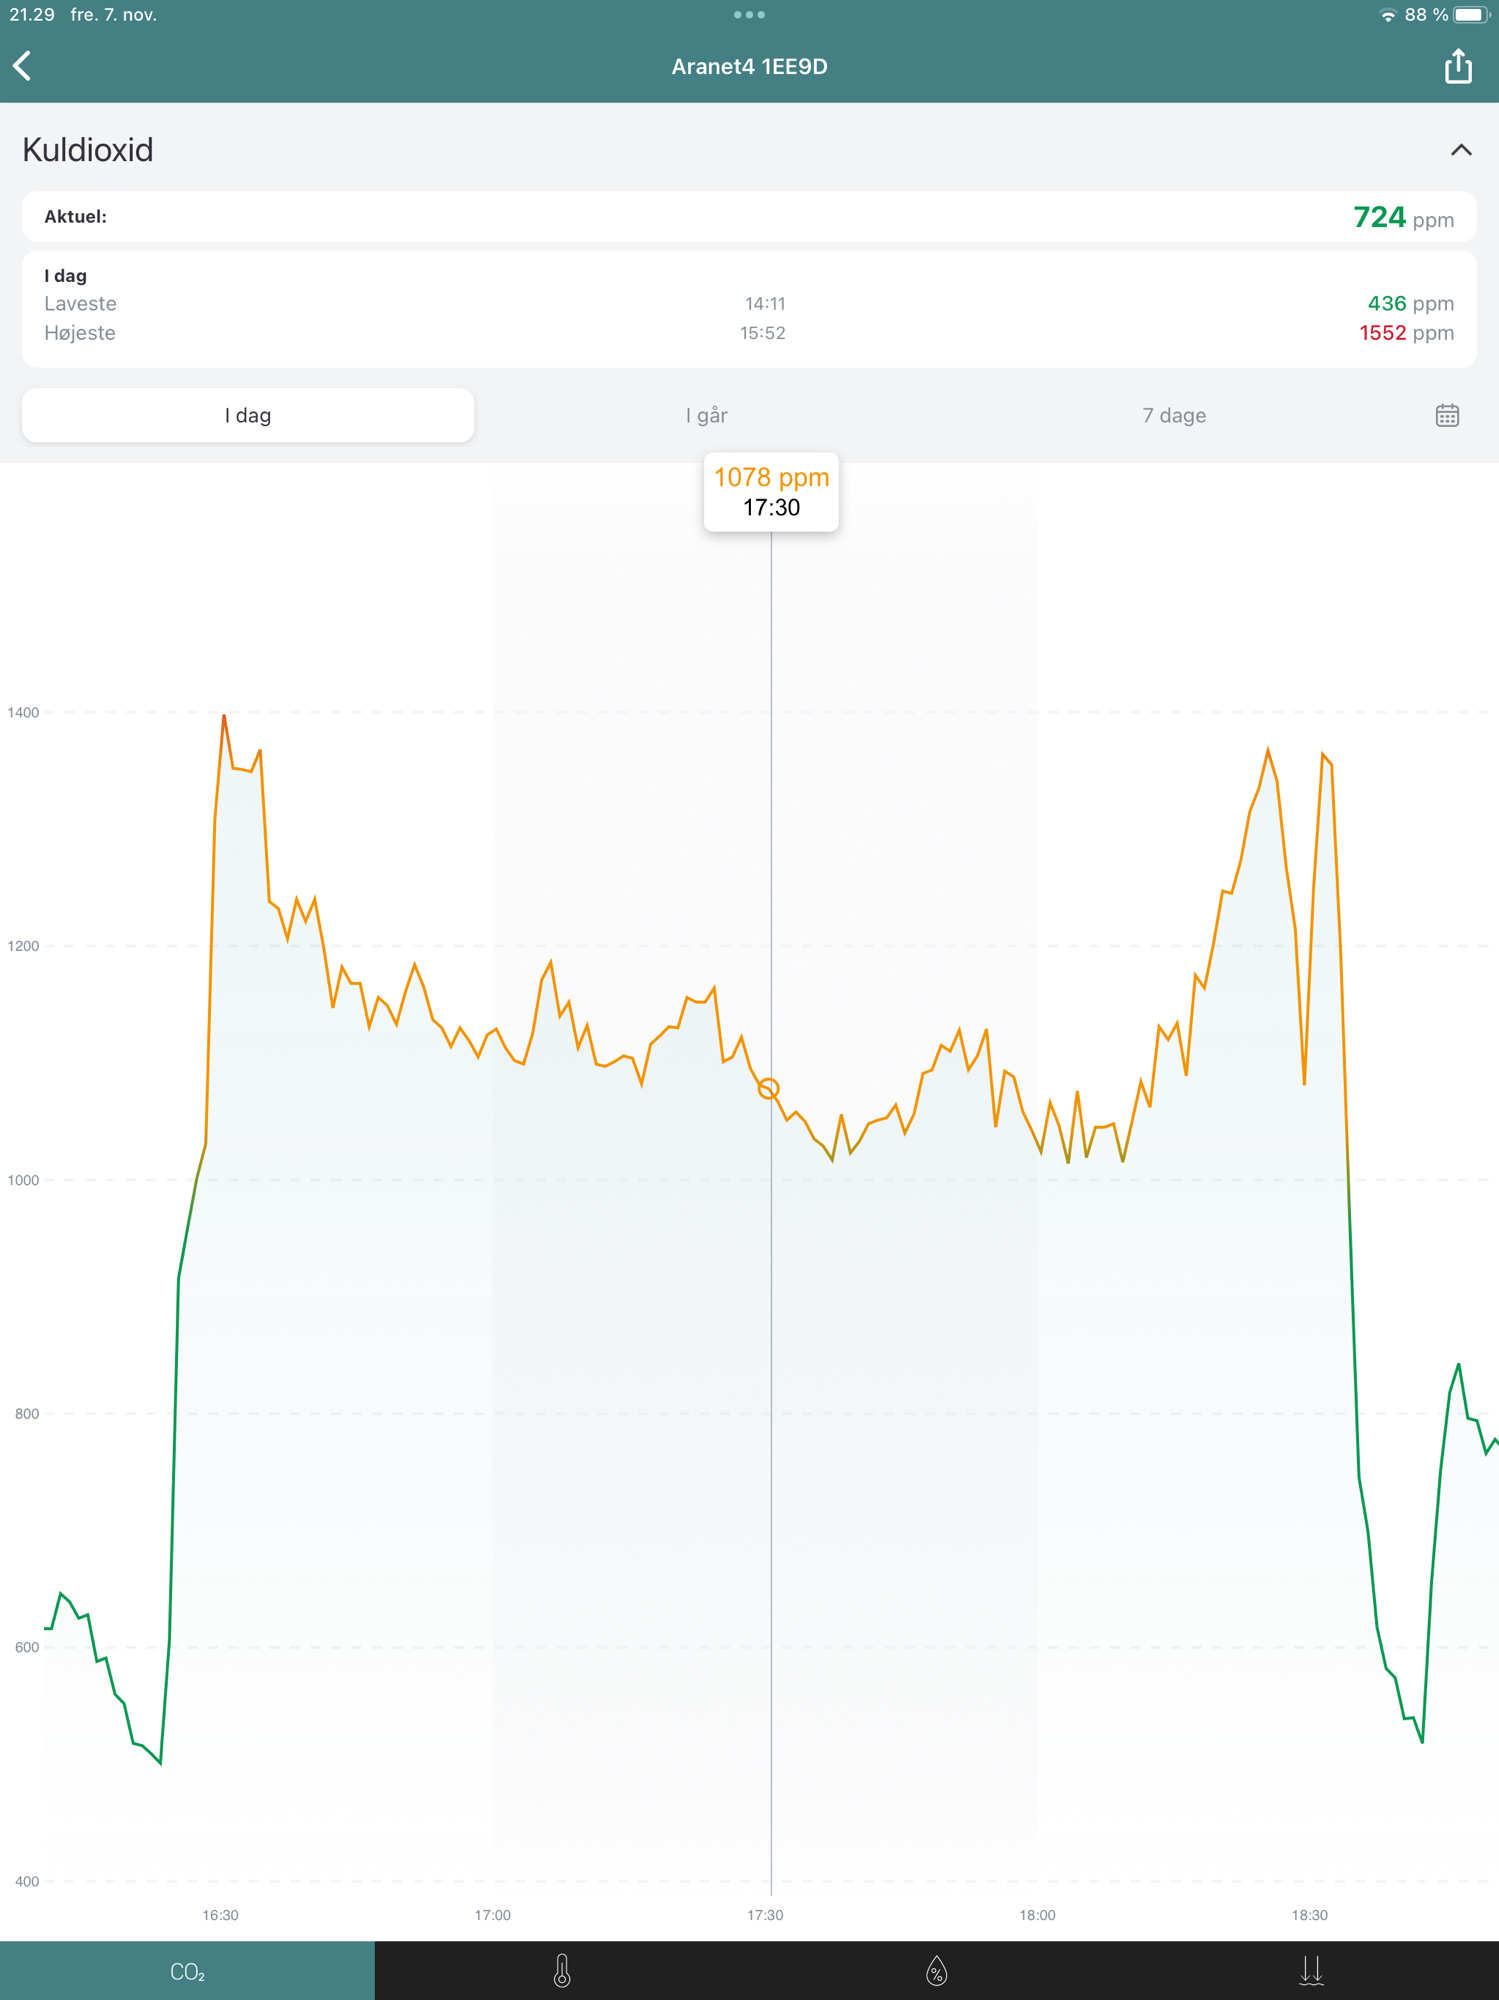Tap the back arrow in the header

point(23,66)
